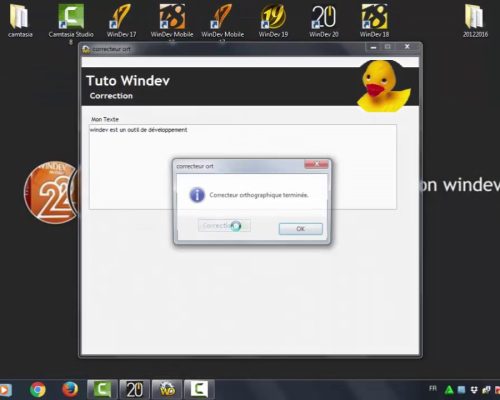Click the blue square tray icon
The width and height of the screenshot is (500, 400).
(x=461, y=389)
